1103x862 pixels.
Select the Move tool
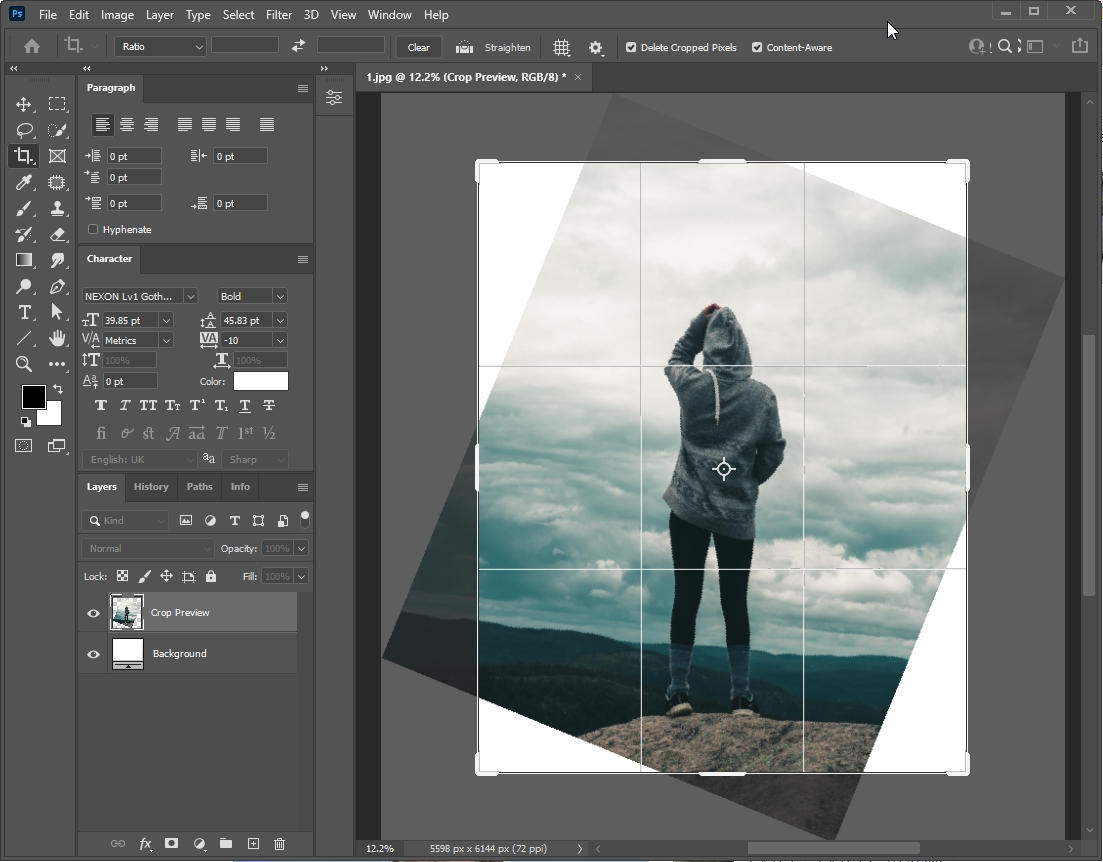[23, 104]
